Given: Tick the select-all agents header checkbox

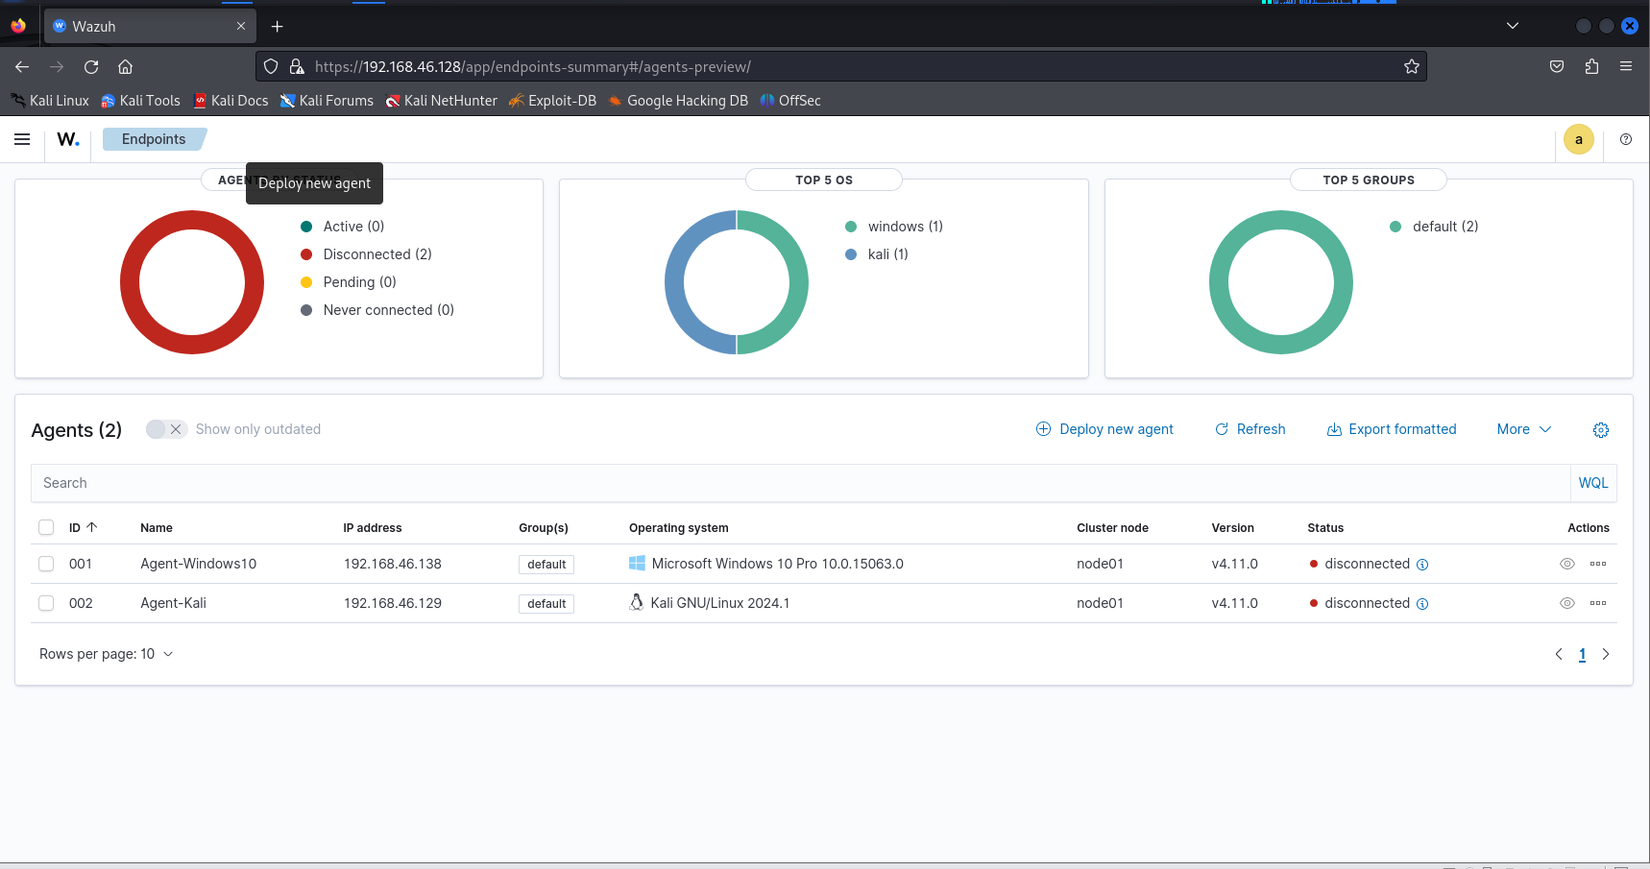Looking at the screenshot, I should (46, 527).
